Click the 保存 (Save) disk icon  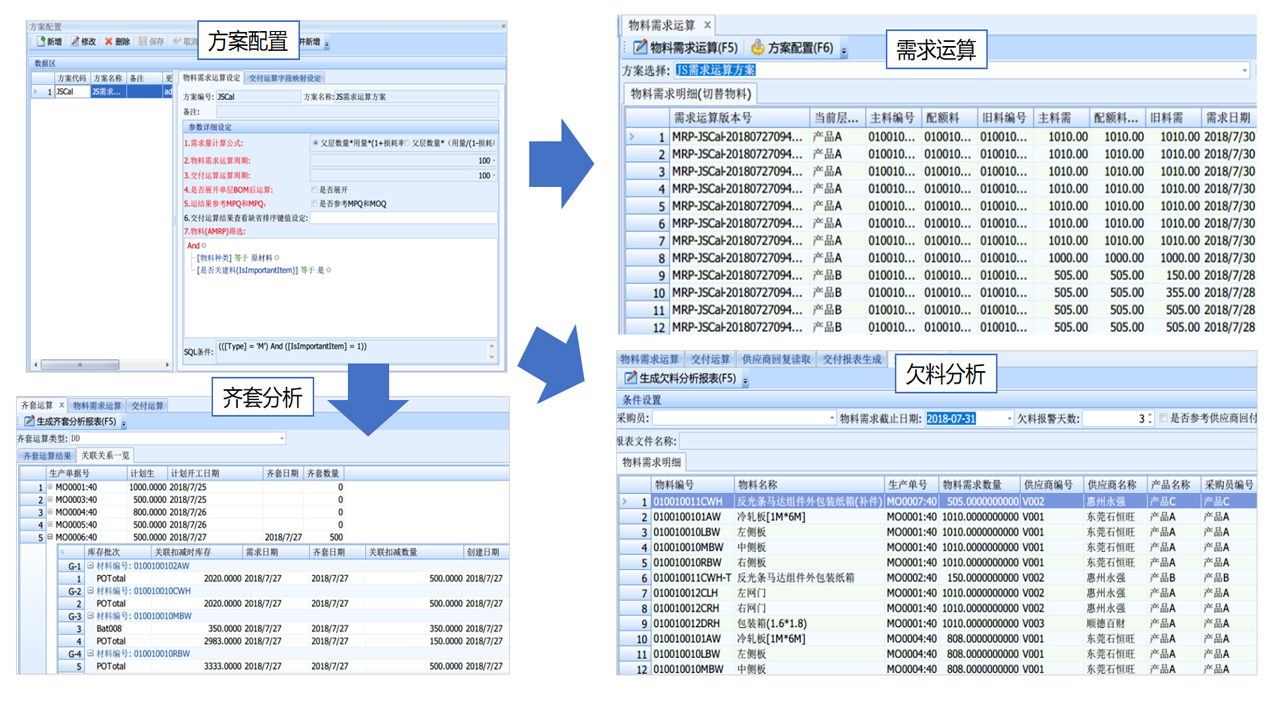tap(141, 42)
